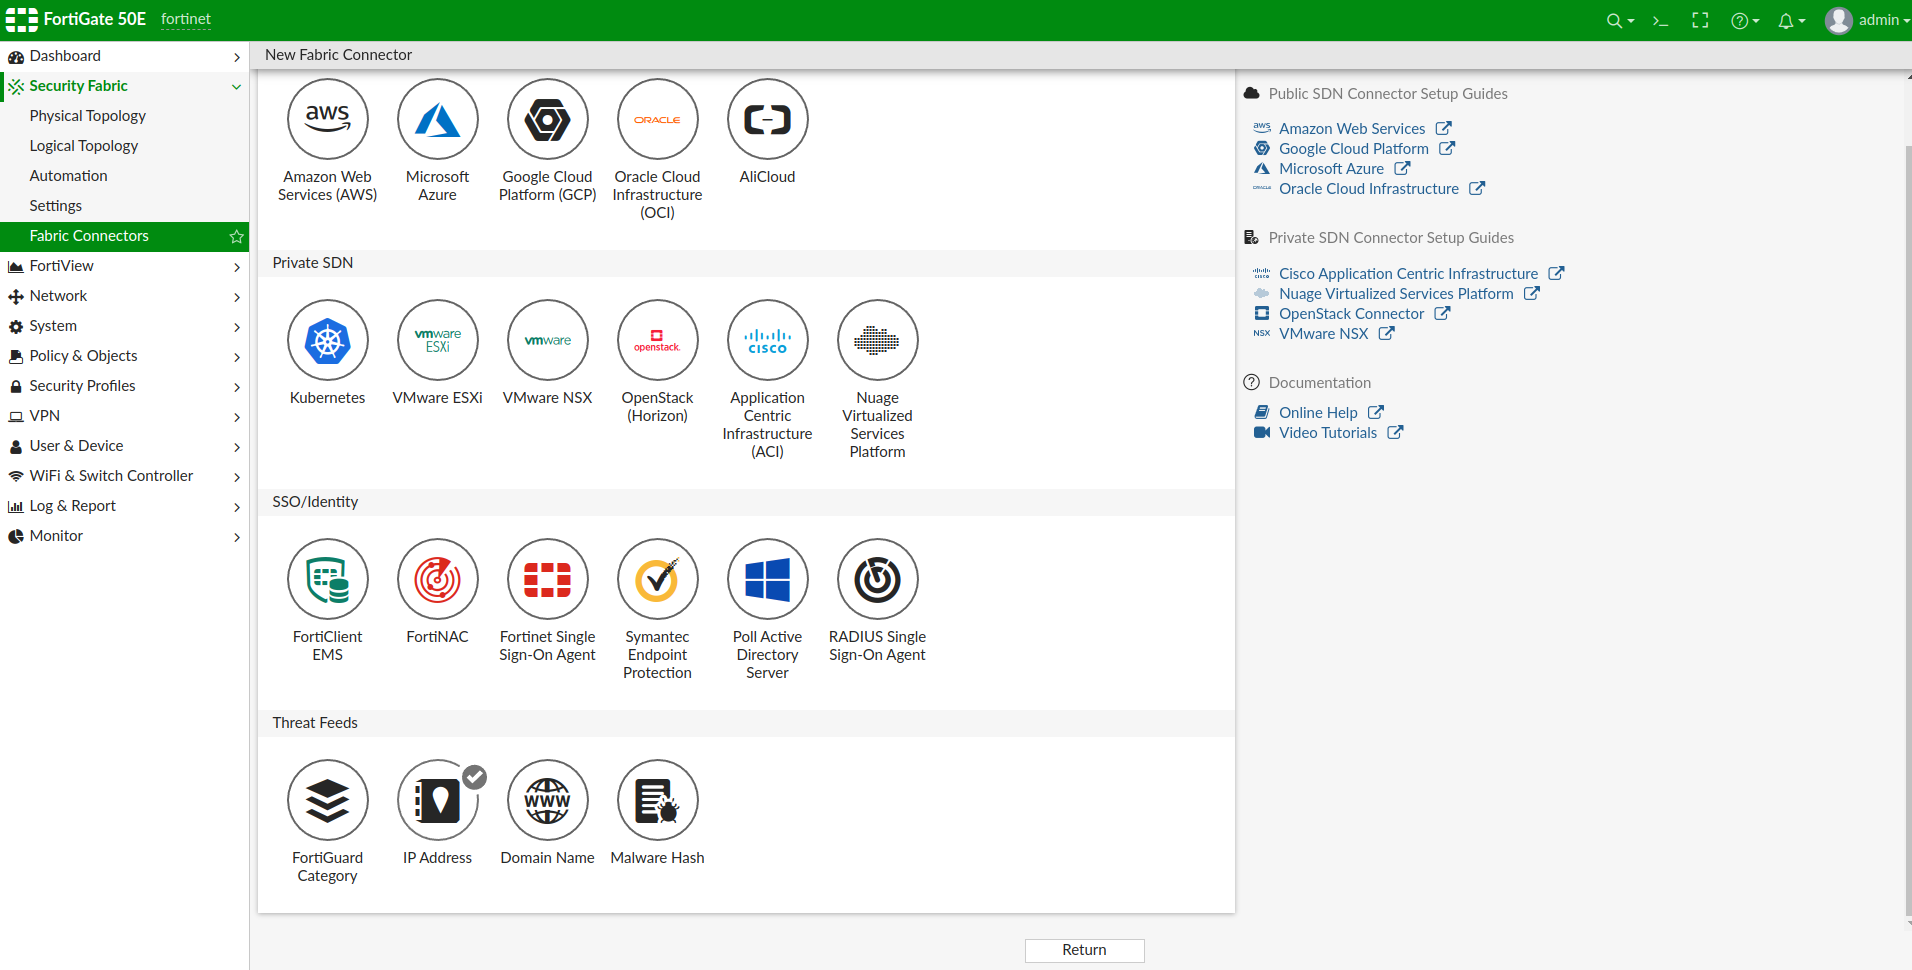Select the OpenStack (Horizon) connector icon

click(658, 341)
